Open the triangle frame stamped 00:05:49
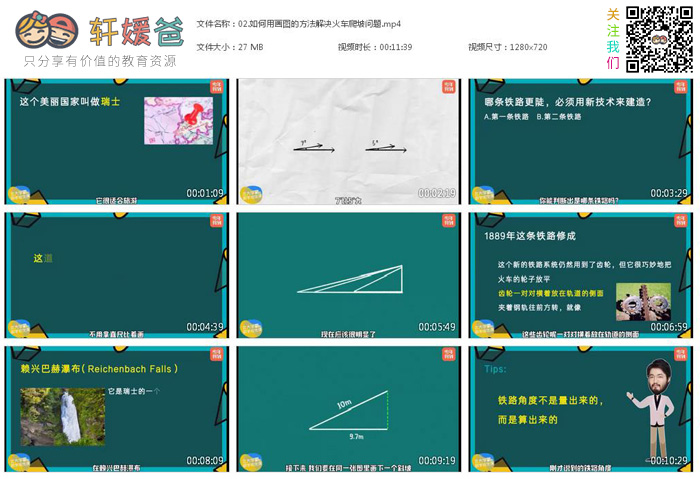This screenshot has width=700, height=479. pyautogui.click(x=349, y=275)
